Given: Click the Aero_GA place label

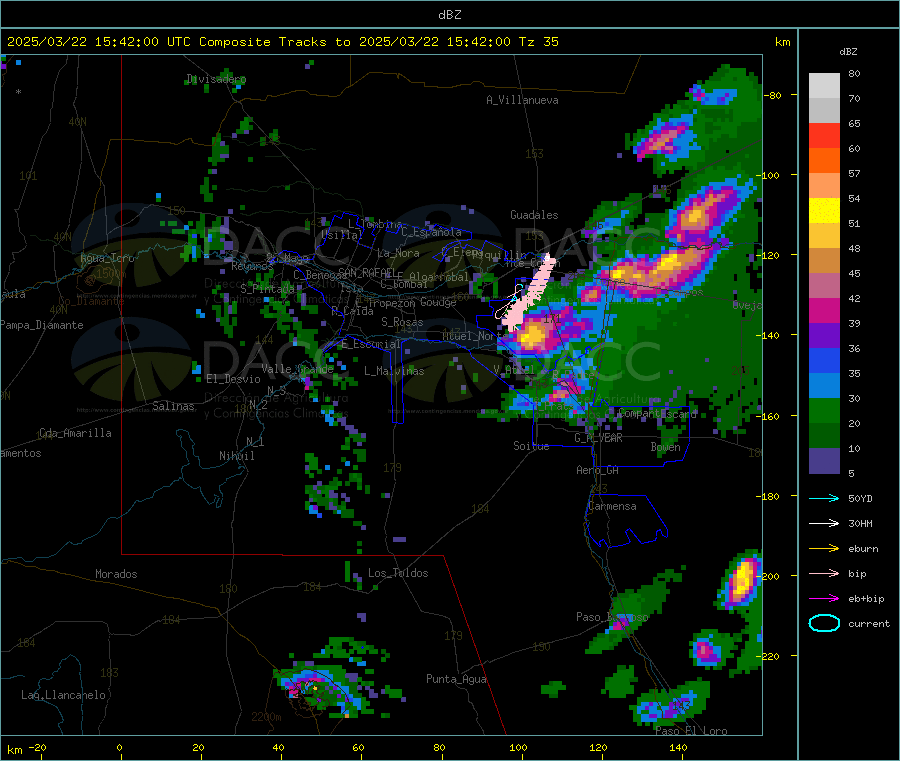Looking at the screenshot, I should 598,470.
